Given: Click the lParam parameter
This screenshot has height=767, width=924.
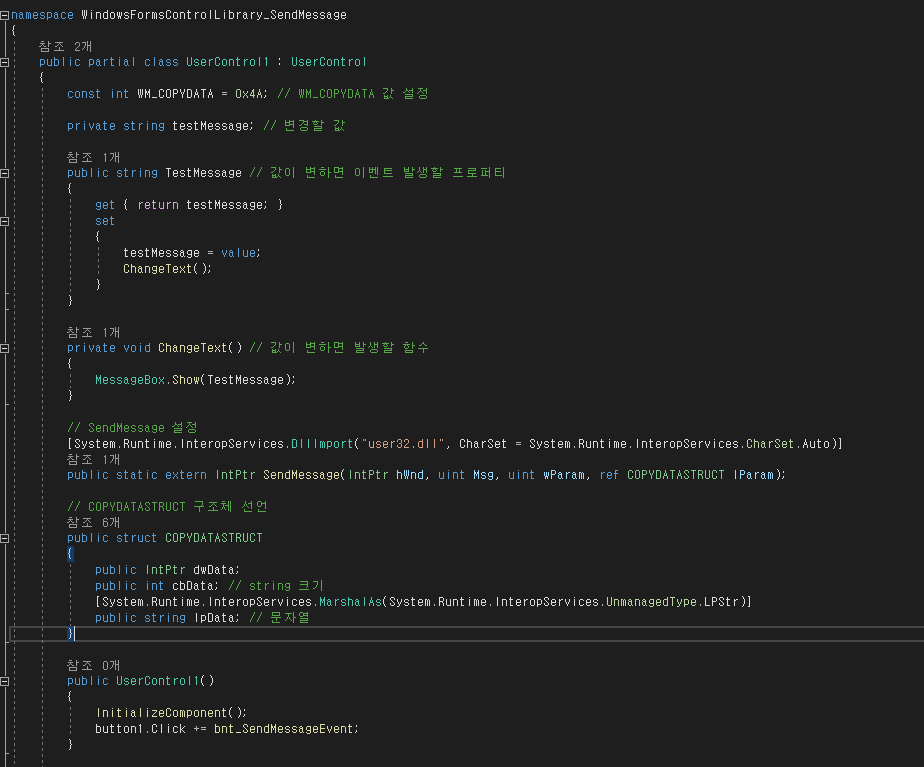Looking at the screenshot, I should [753, 475].
